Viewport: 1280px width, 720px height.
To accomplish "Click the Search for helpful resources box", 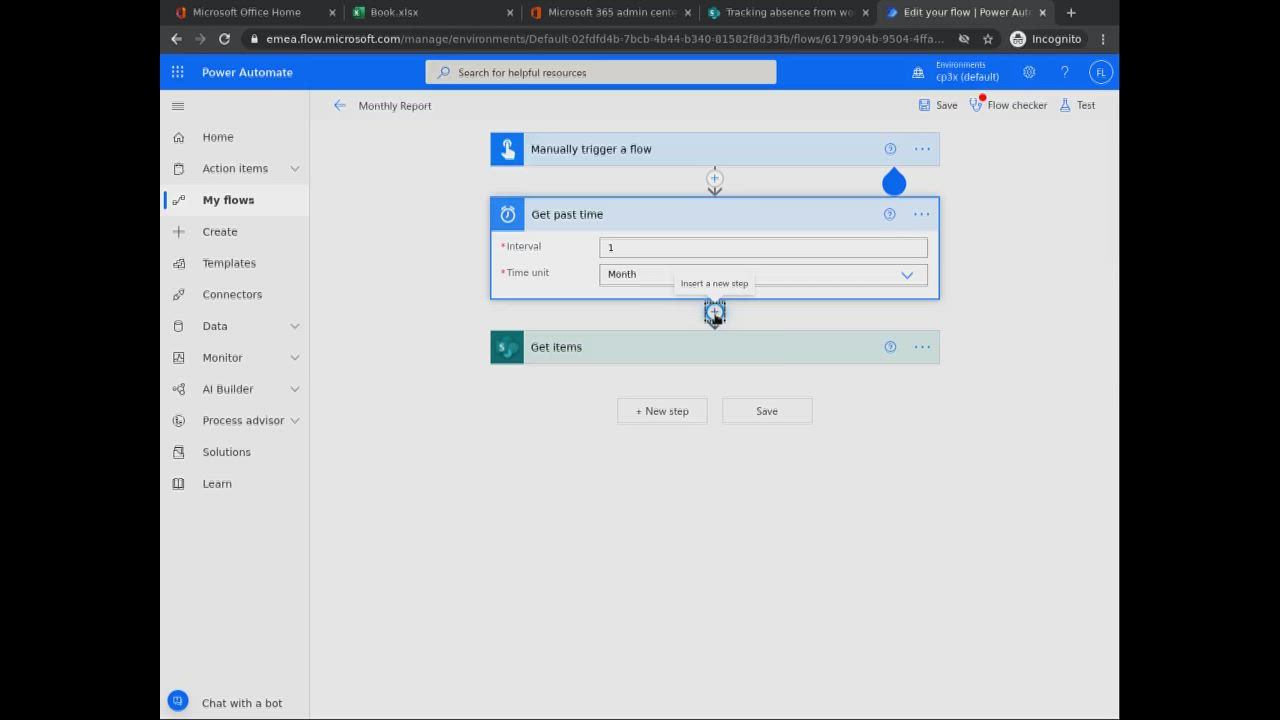I will click(601, 72).
